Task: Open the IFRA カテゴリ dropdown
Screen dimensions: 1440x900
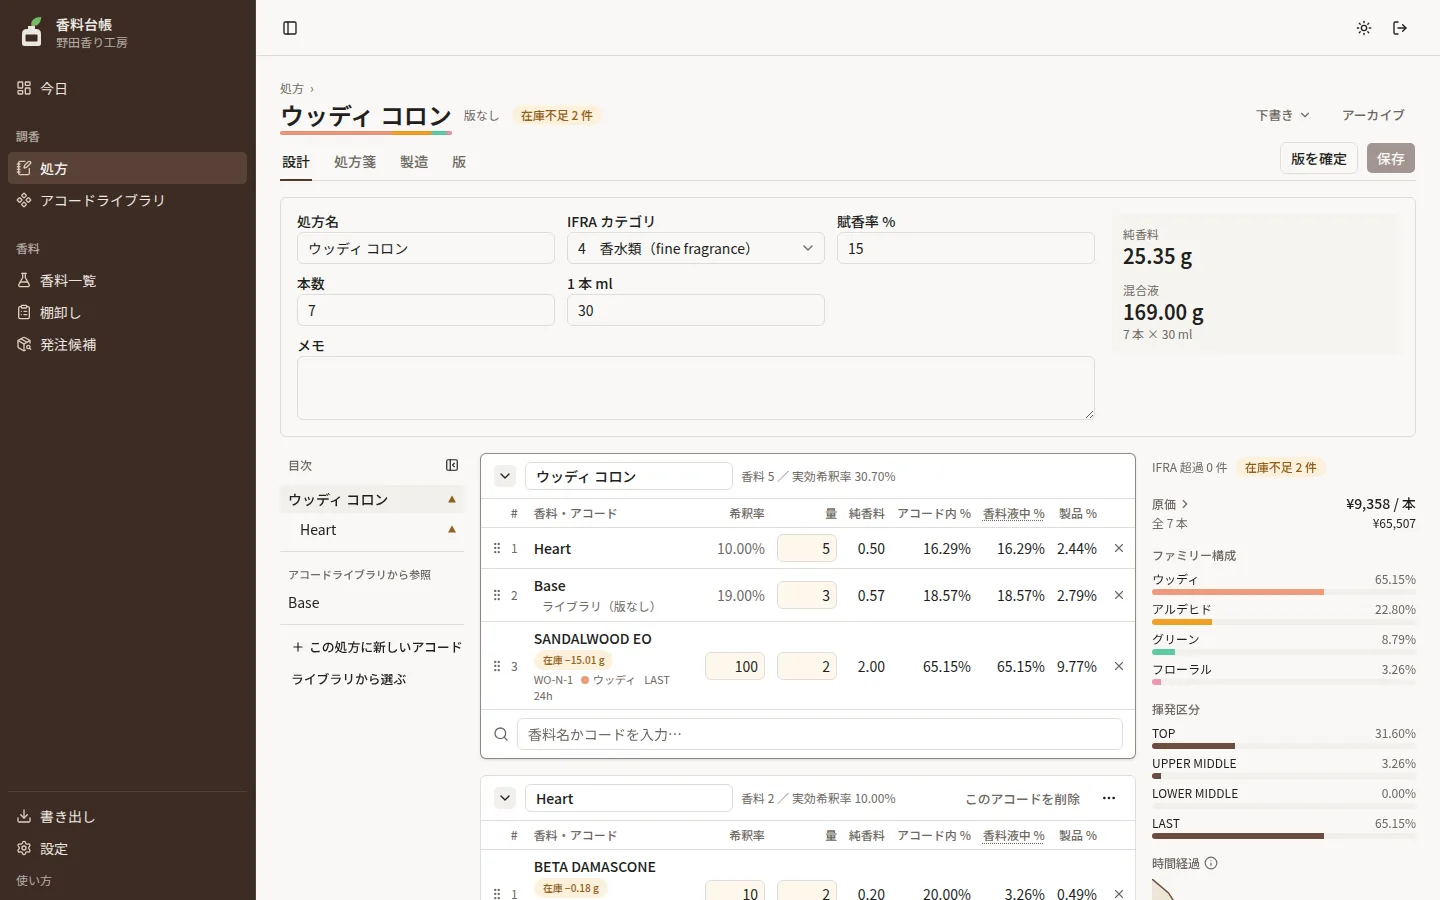Action: coord(696,248)
